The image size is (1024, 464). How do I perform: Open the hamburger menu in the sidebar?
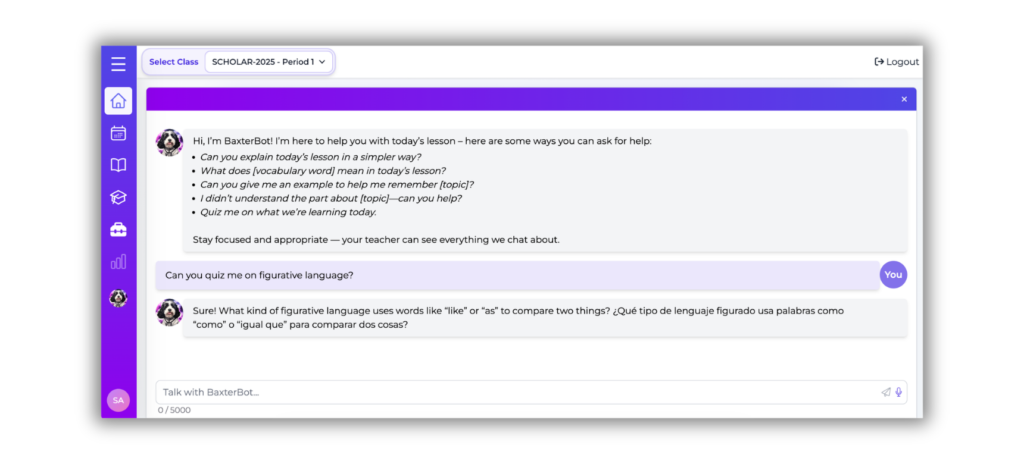(x=118, y=64)
